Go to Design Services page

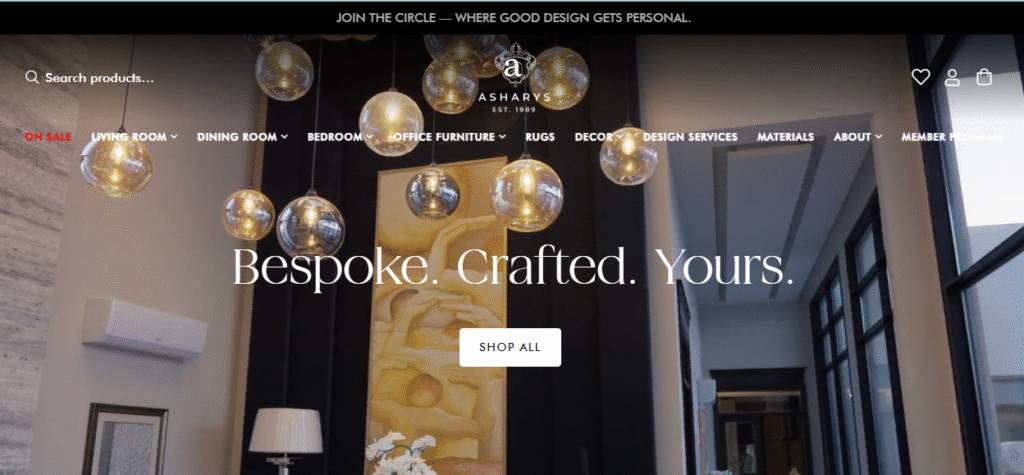point(690,137)
